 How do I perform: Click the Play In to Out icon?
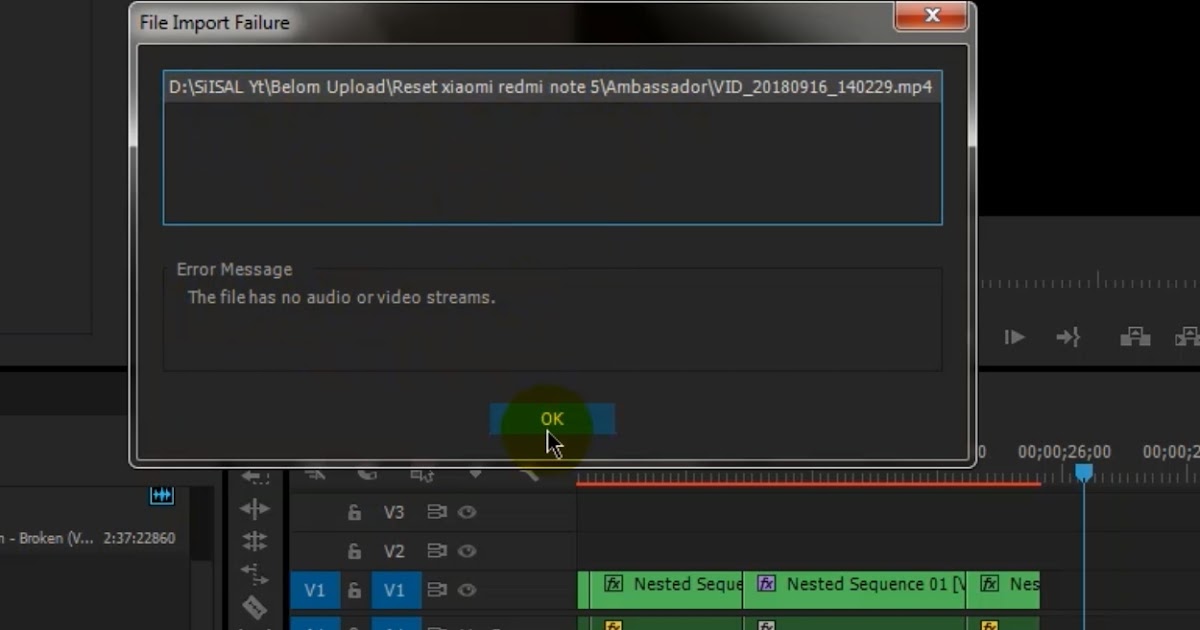click(1014, 338)
